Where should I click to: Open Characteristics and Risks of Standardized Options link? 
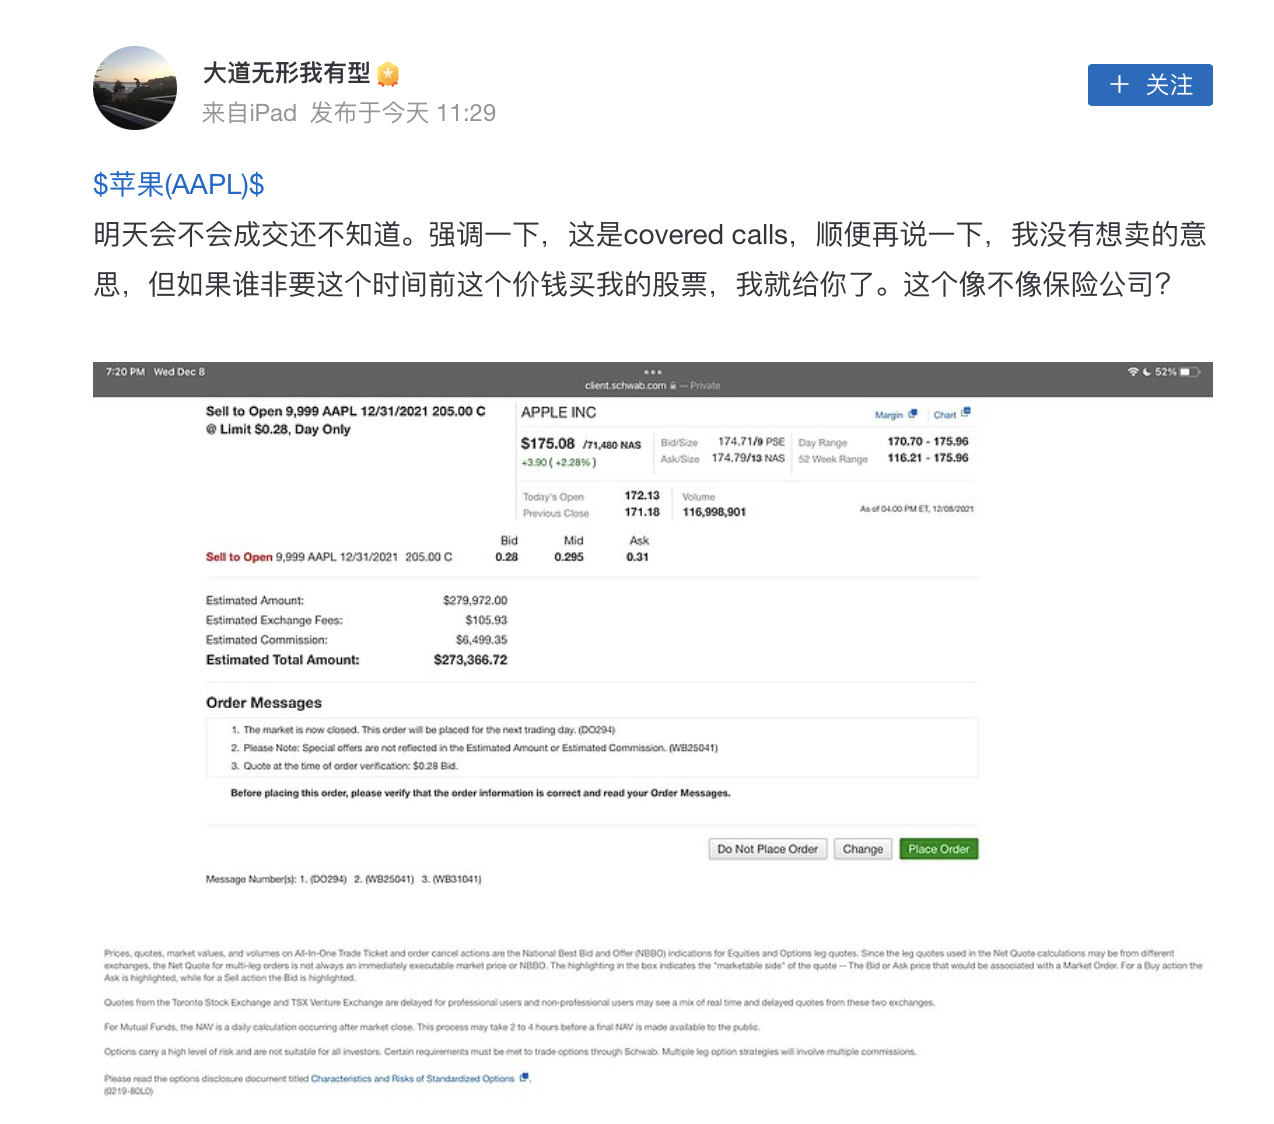click(412, 1078)
